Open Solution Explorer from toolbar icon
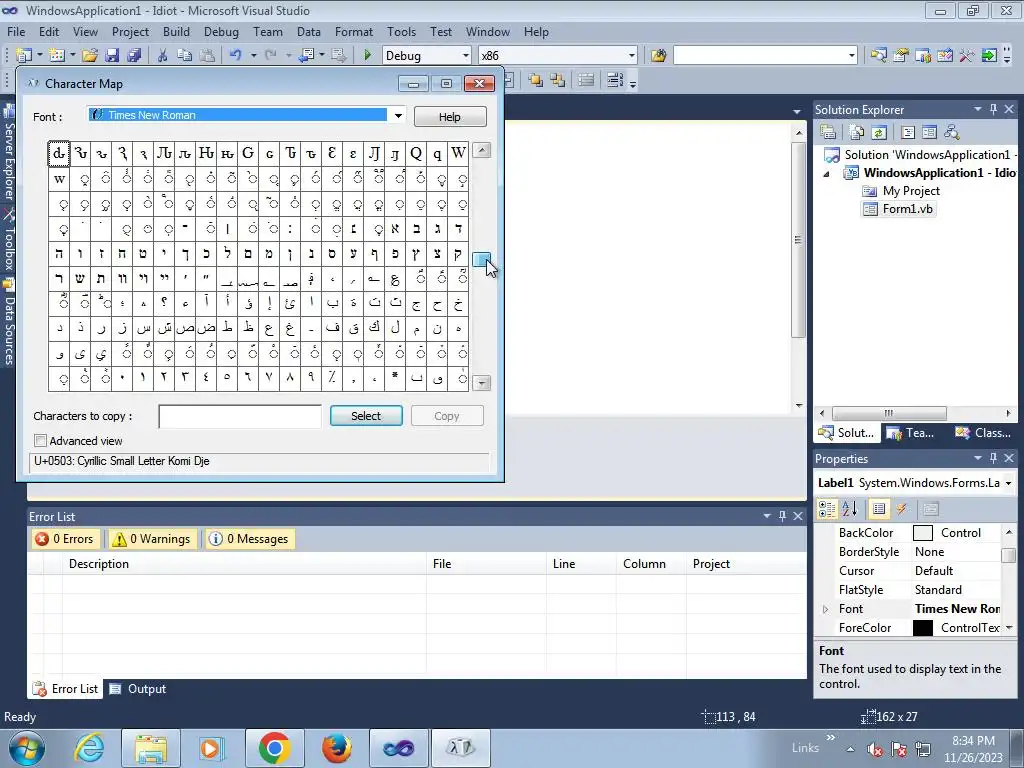 (x=878, y=56)
